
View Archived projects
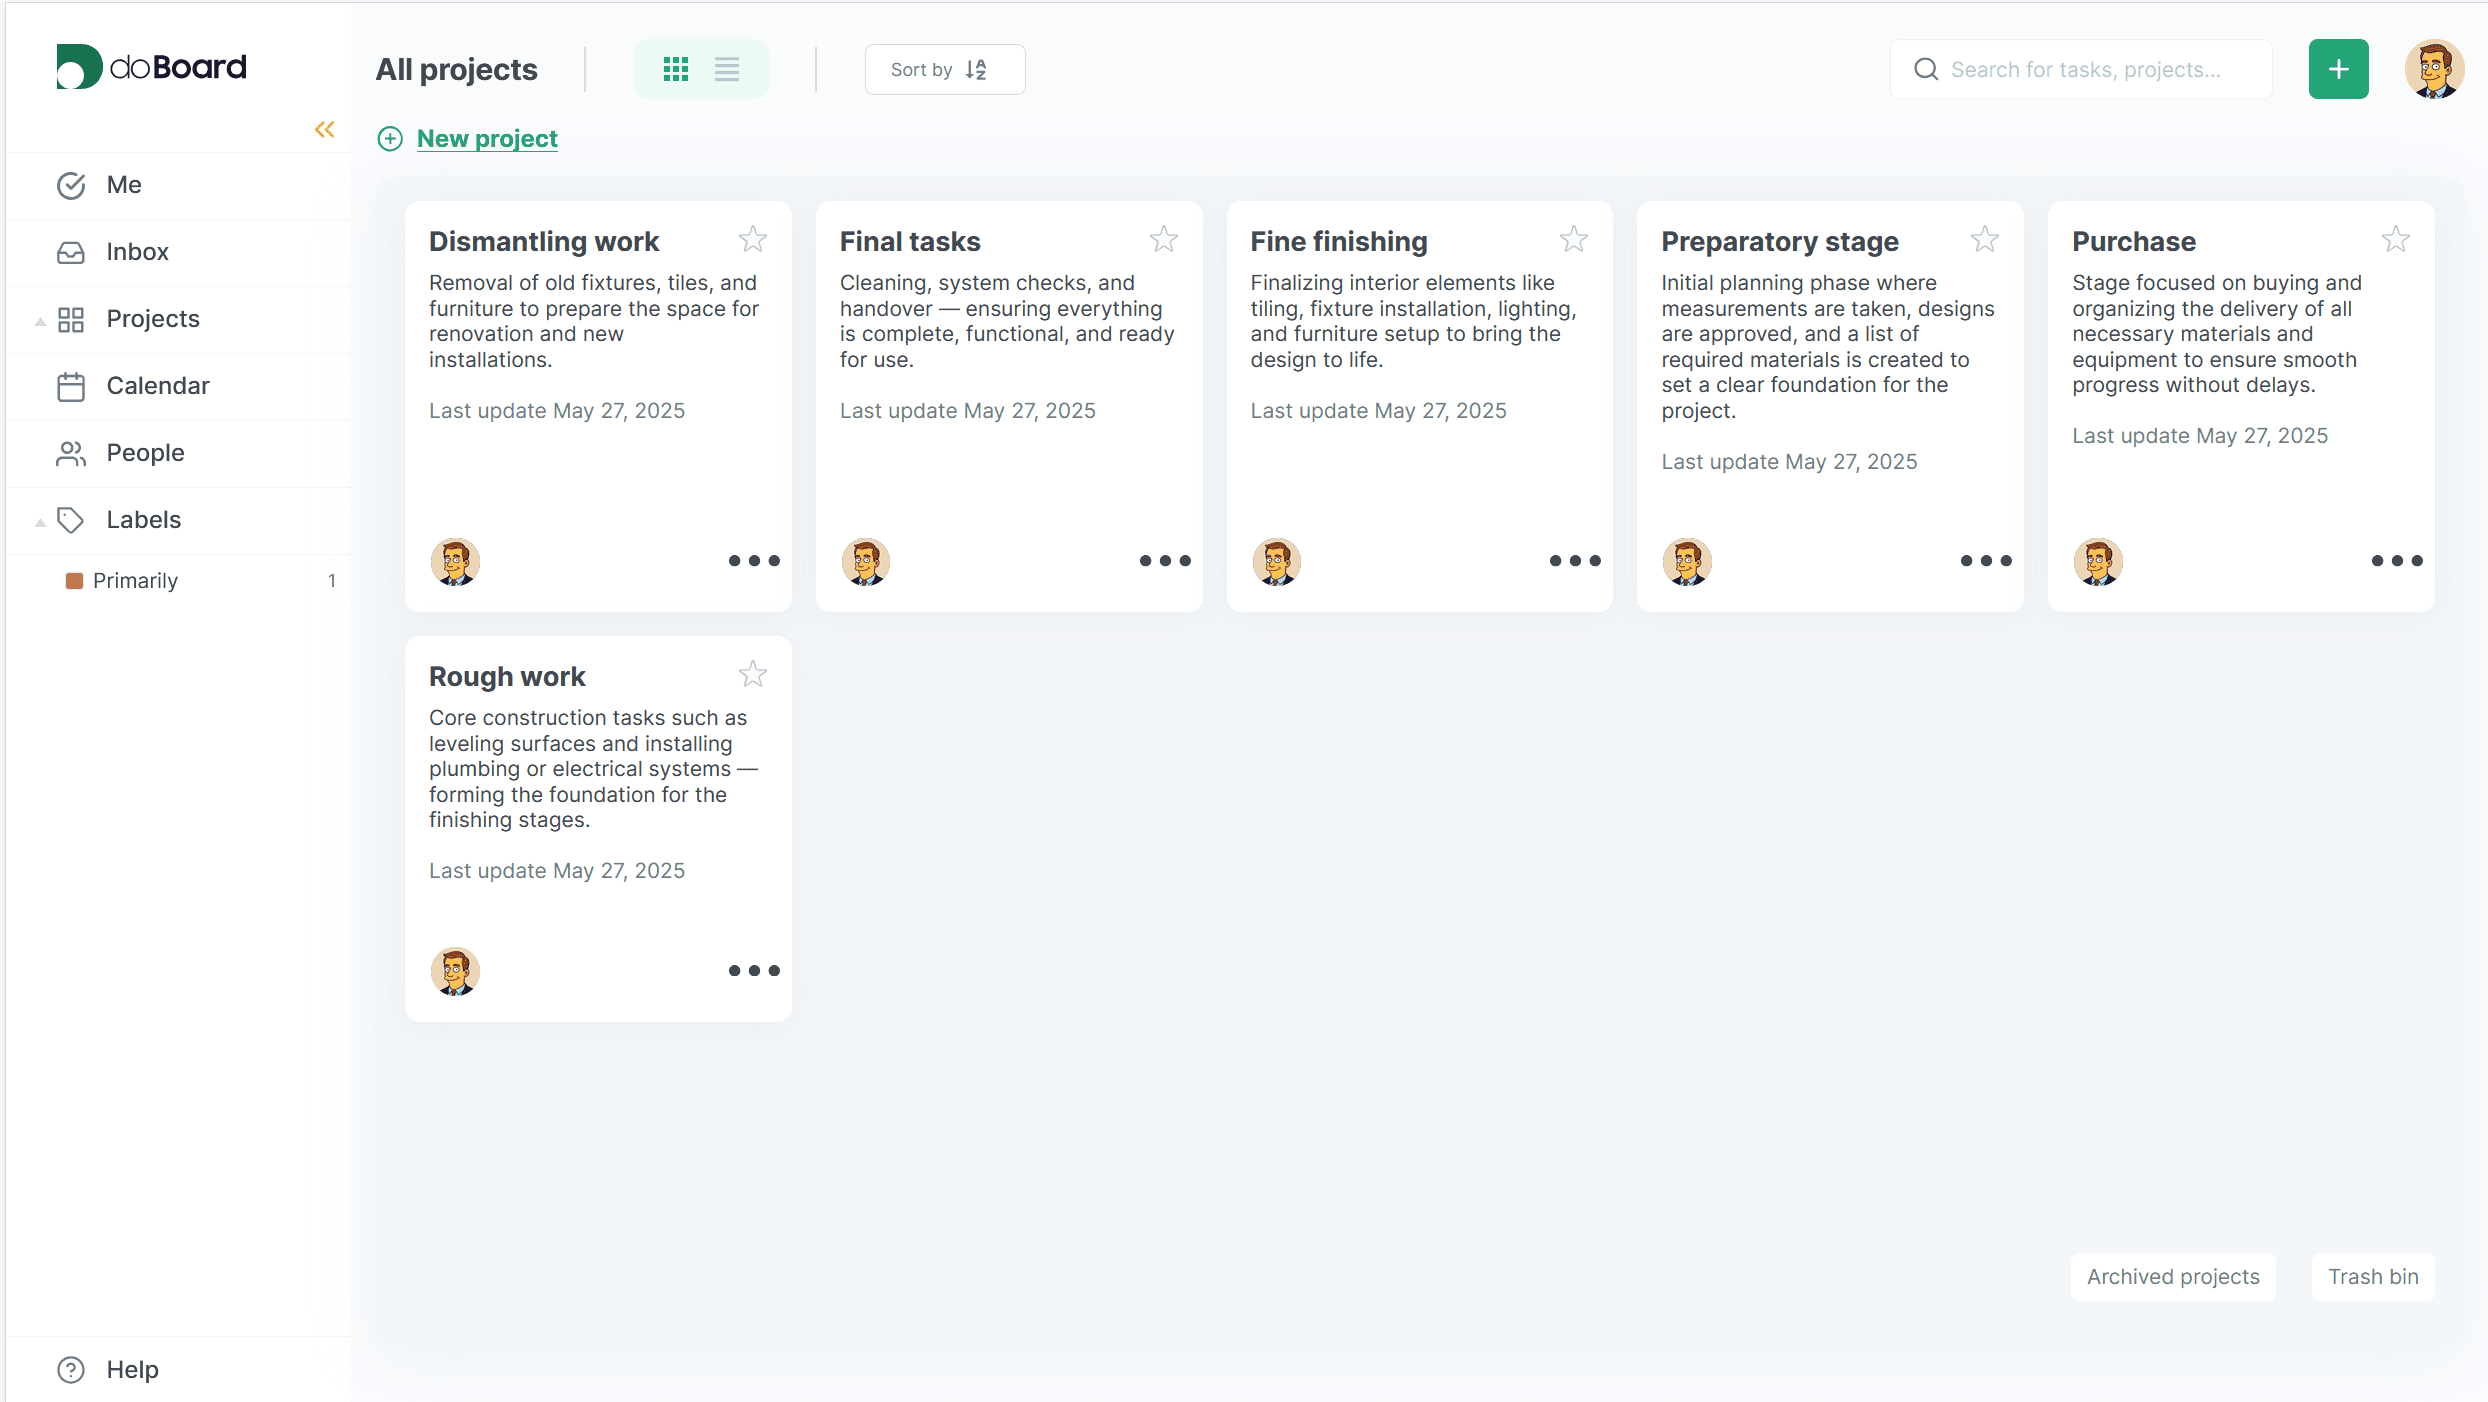[2172, 1276]
